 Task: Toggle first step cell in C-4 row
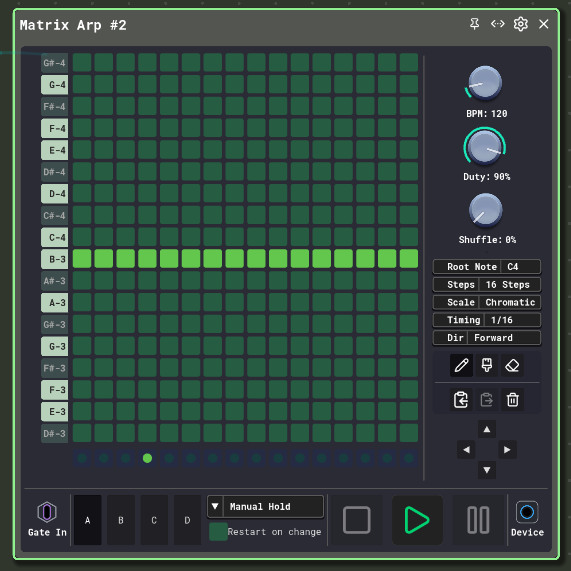point(82,237)
